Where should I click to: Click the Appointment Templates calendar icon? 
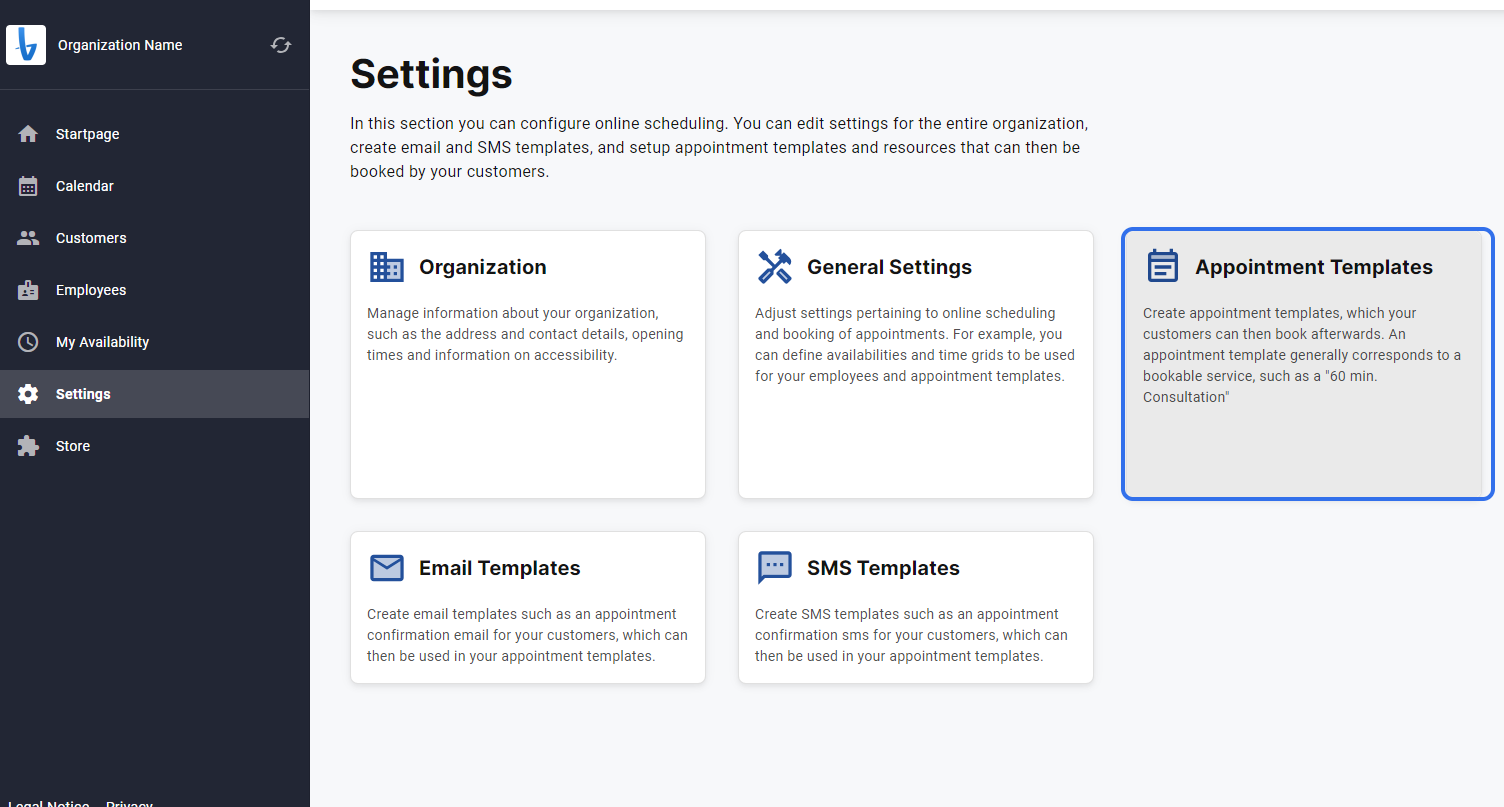pos(1163,267)
